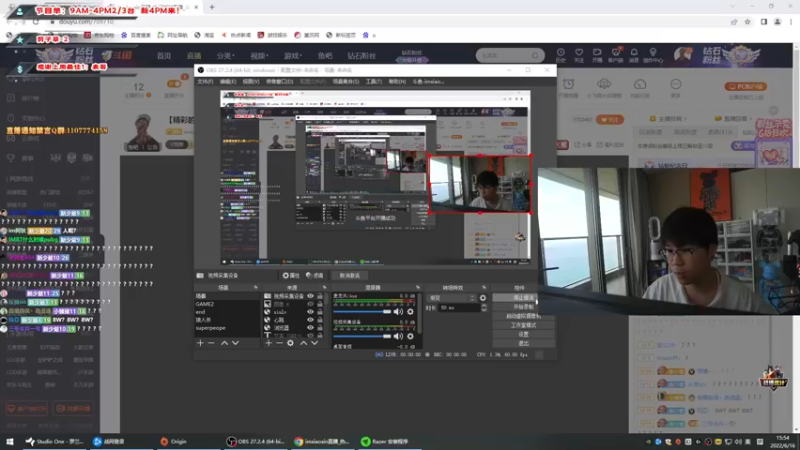
Task: Adjust transition duration stepper at 50 ms
Action: click(x=484, y=308)
